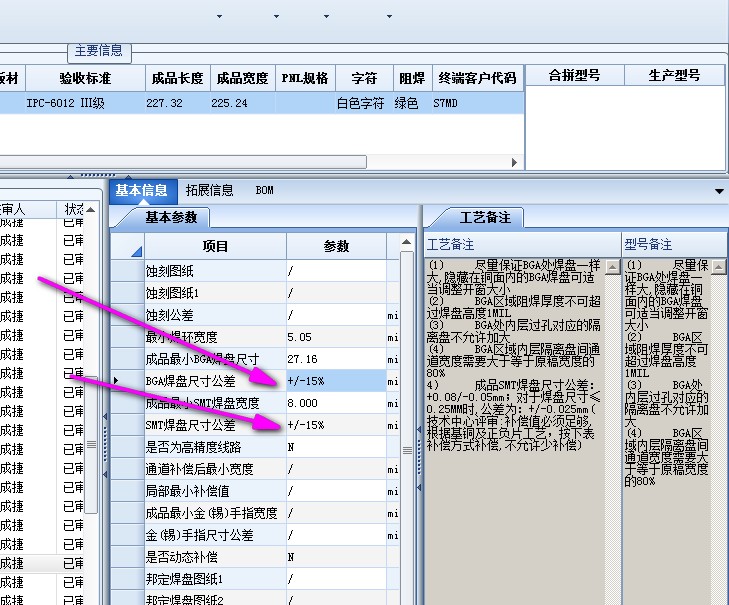Select the IPC-6012 III级 cell
The width and height of the screenshot is (729, 605).
pyautogui.click(x=86, y=103)
